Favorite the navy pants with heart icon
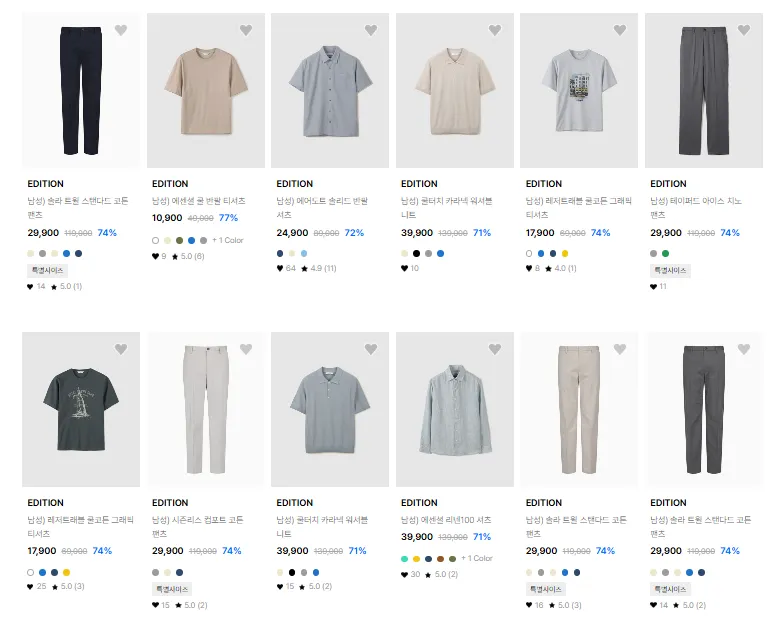 [x=121, y=30]
